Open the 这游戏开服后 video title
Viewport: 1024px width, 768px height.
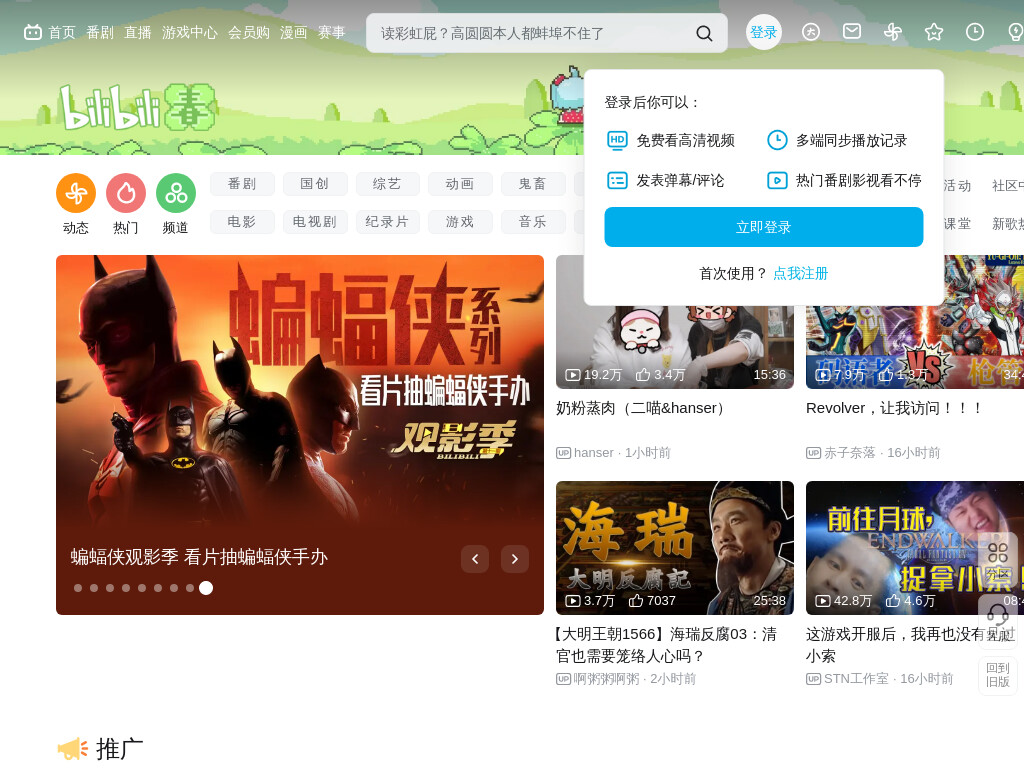pyautogui.click(x=911, y=645)
